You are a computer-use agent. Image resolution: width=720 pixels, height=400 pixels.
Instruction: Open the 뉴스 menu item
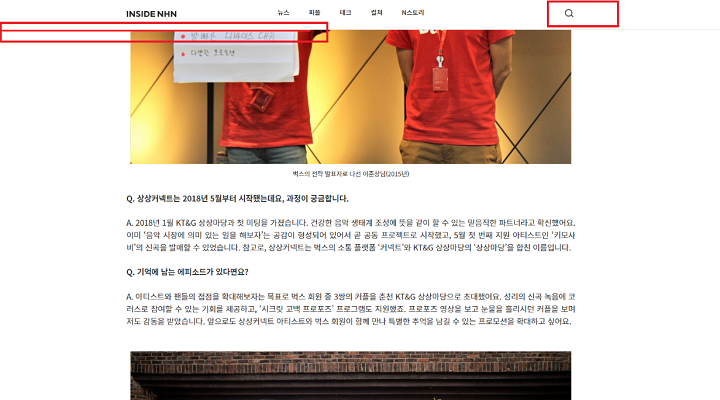point(283,13)
